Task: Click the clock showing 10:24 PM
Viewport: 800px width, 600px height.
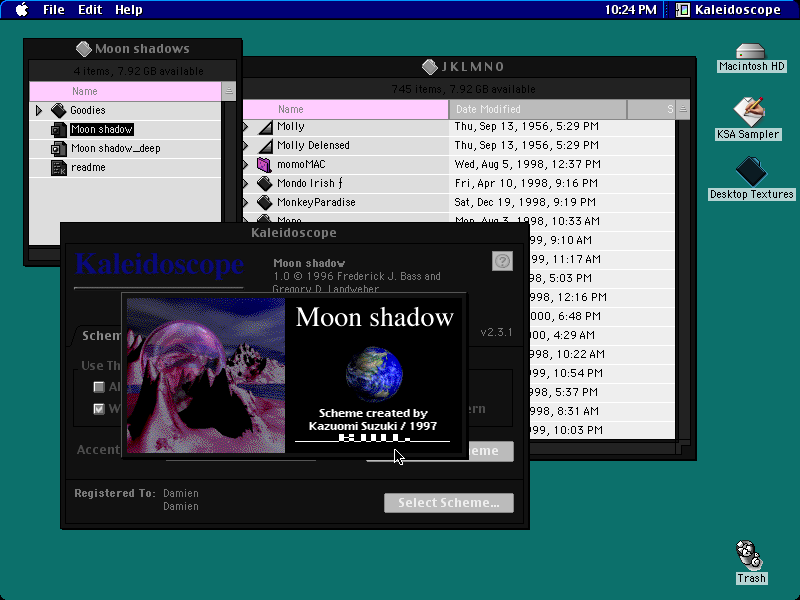Action: click(x=631, y=10)
